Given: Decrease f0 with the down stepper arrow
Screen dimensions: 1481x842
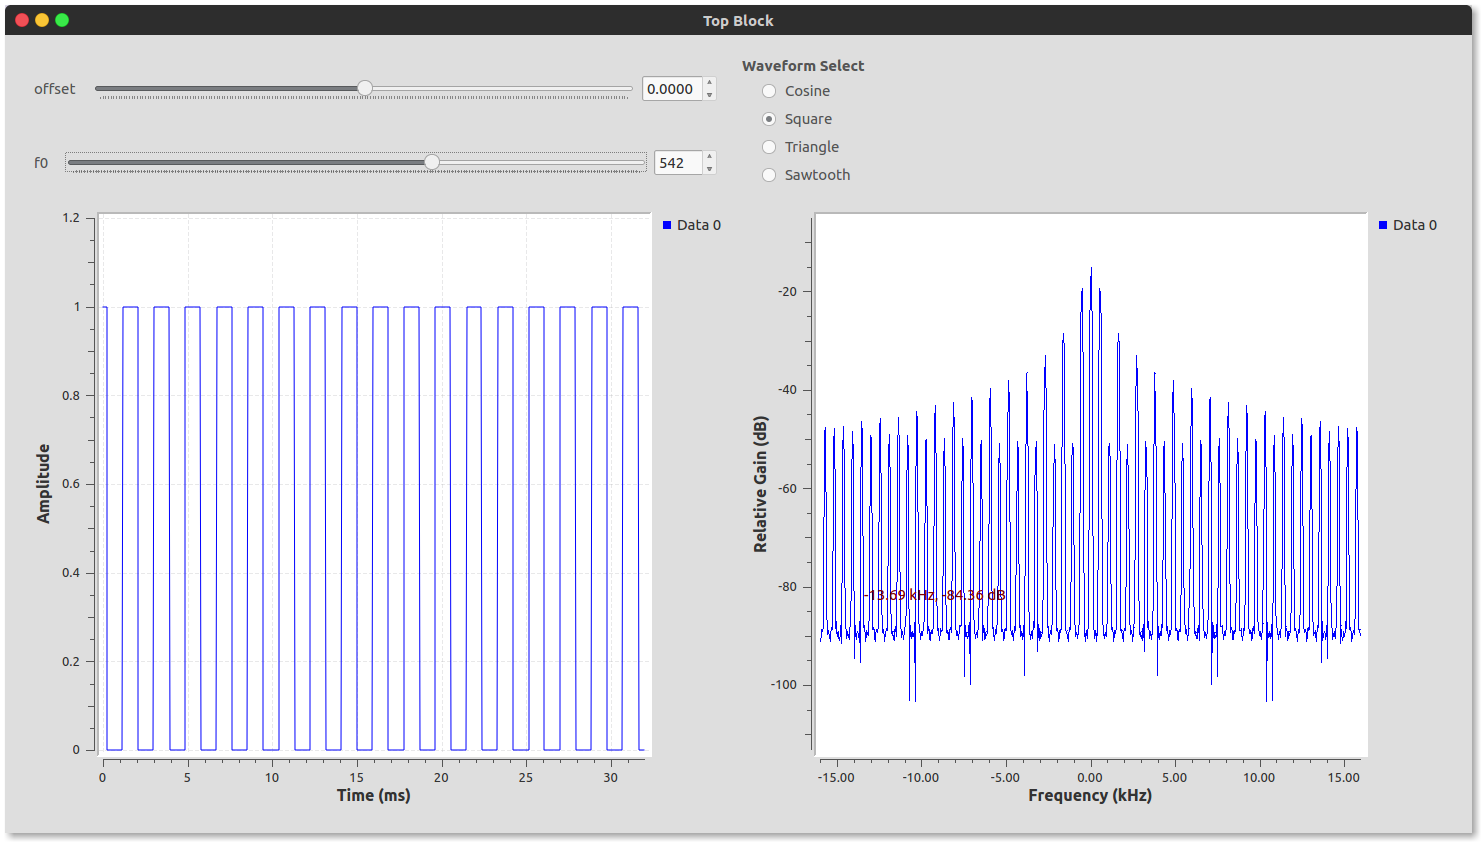Looking at the screenshot, I should (x=709, y=169).
